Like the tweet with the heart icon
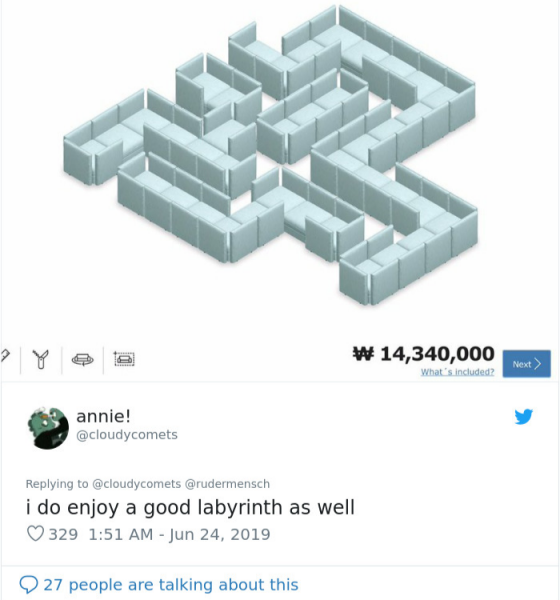 (36, 534)
